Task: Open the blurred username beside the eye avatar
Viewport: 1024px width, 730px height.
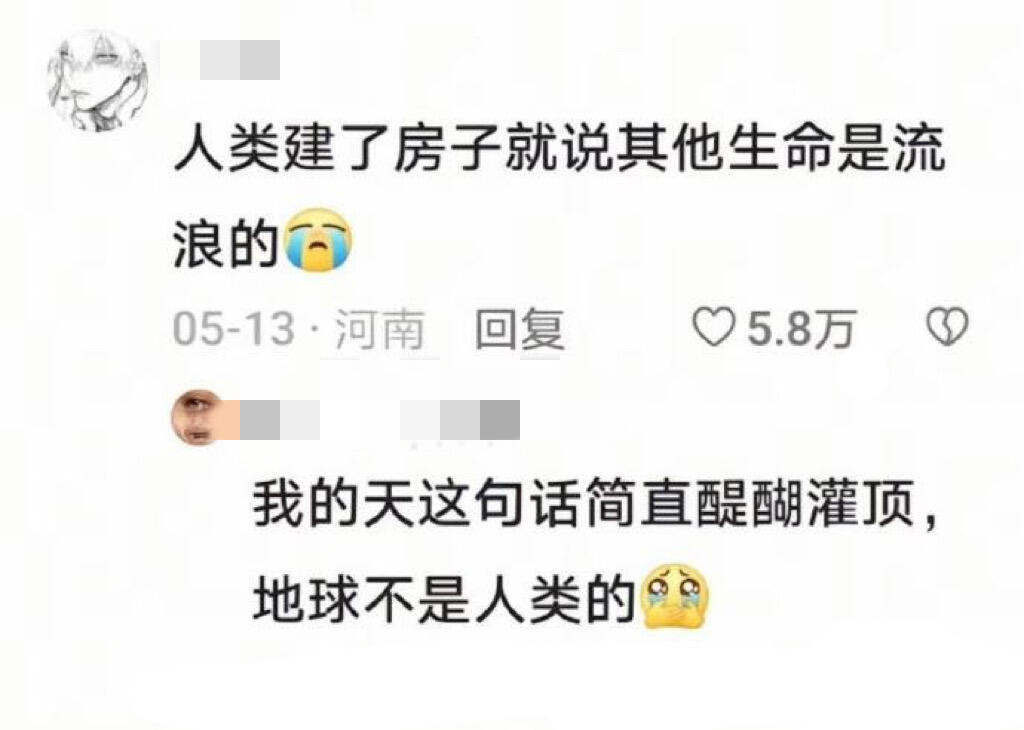Action: click(280, 420)
